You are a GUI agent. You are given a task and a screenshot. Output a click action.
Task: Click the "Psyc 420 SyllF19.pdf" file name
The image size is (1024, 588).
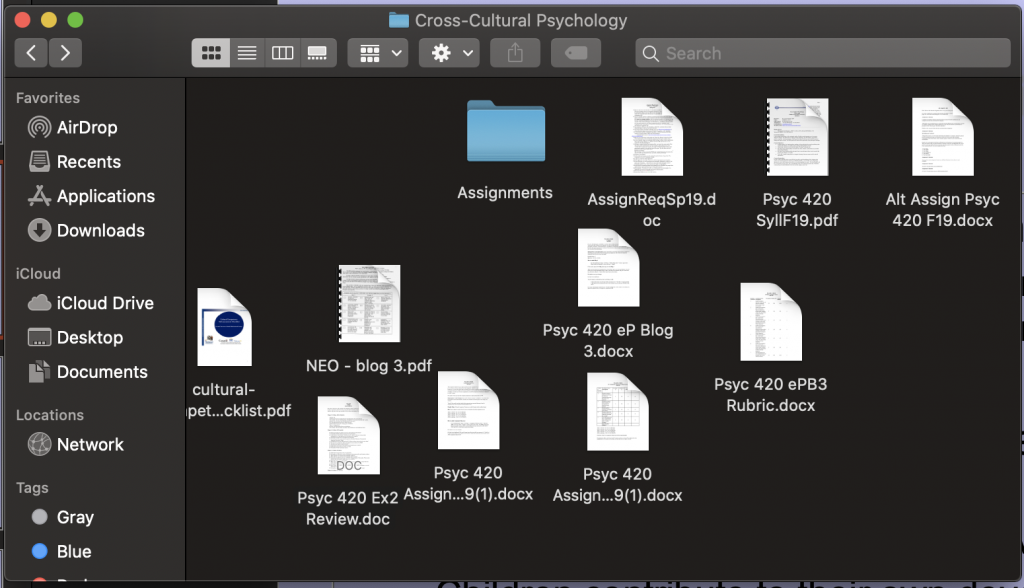pos(797,210)
